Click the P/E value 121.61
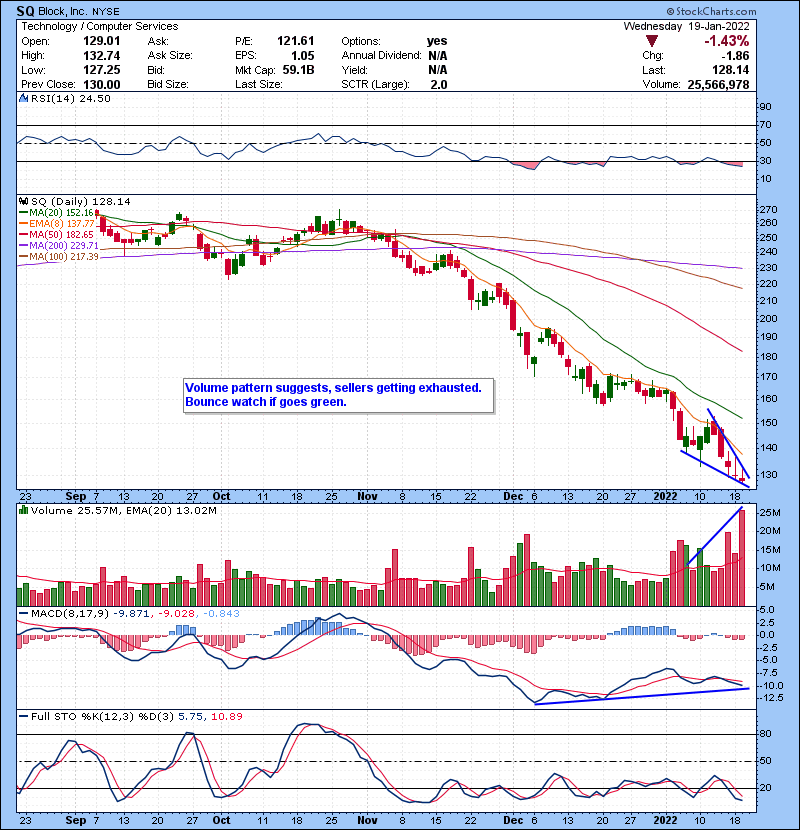Image resolution: width=800 pixels, height=830 pixels. point(295,41)
